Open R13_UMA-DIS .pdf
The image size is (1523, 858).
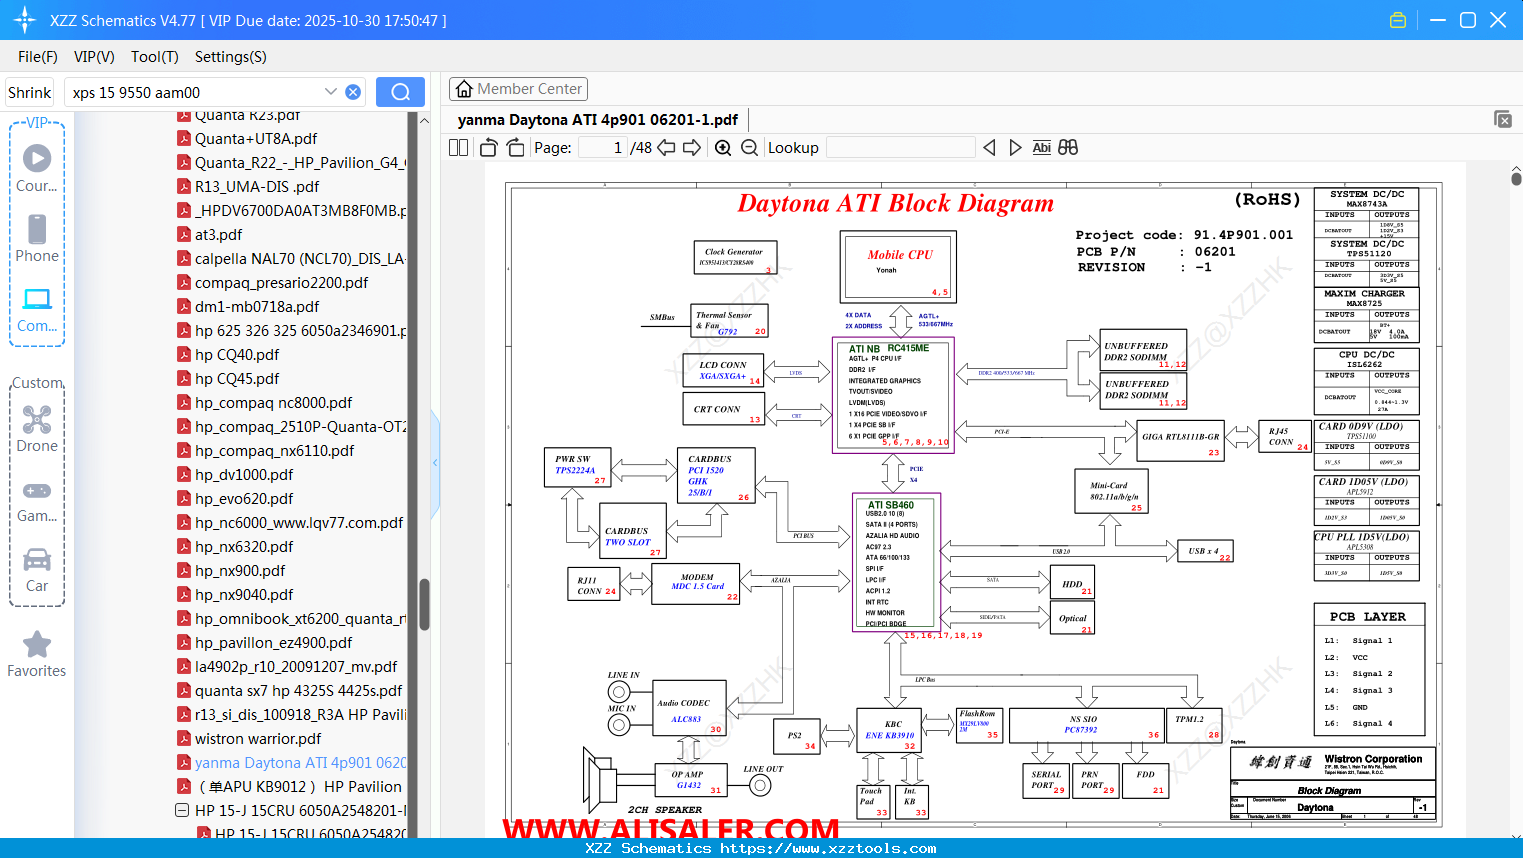(x=257, y=187)
